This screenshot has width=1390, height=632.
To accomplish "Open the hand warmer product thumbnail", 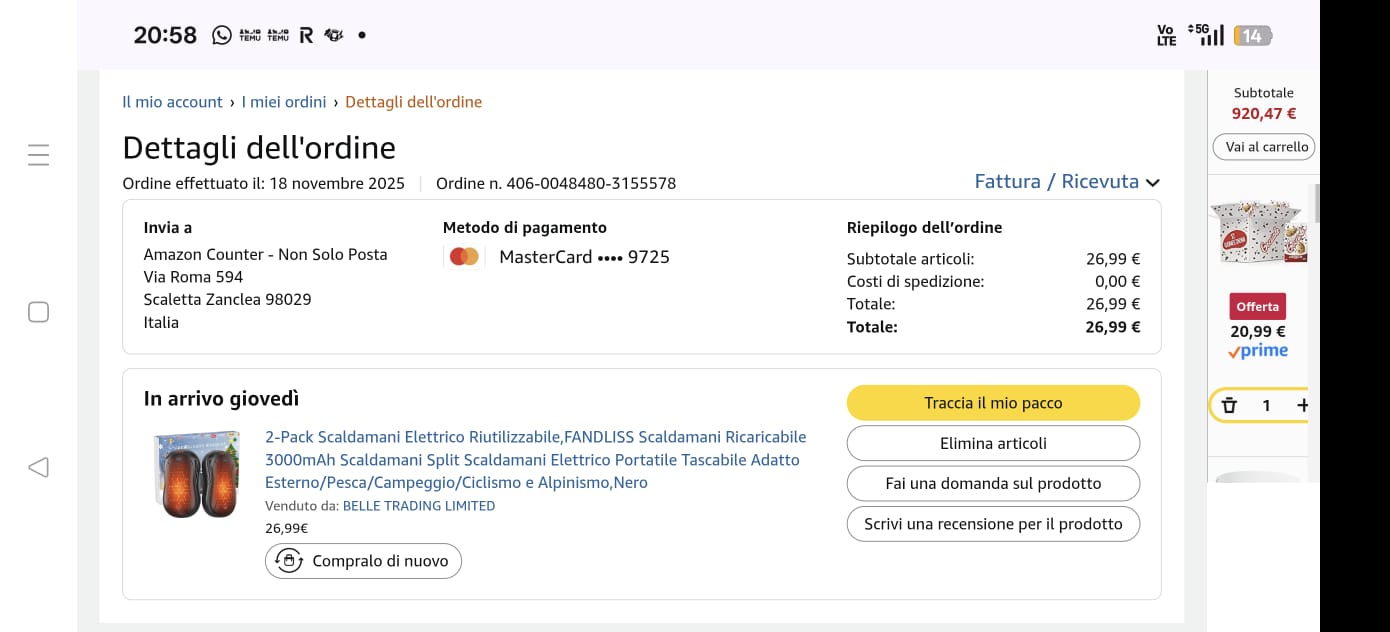I will [x=197, y=474].
